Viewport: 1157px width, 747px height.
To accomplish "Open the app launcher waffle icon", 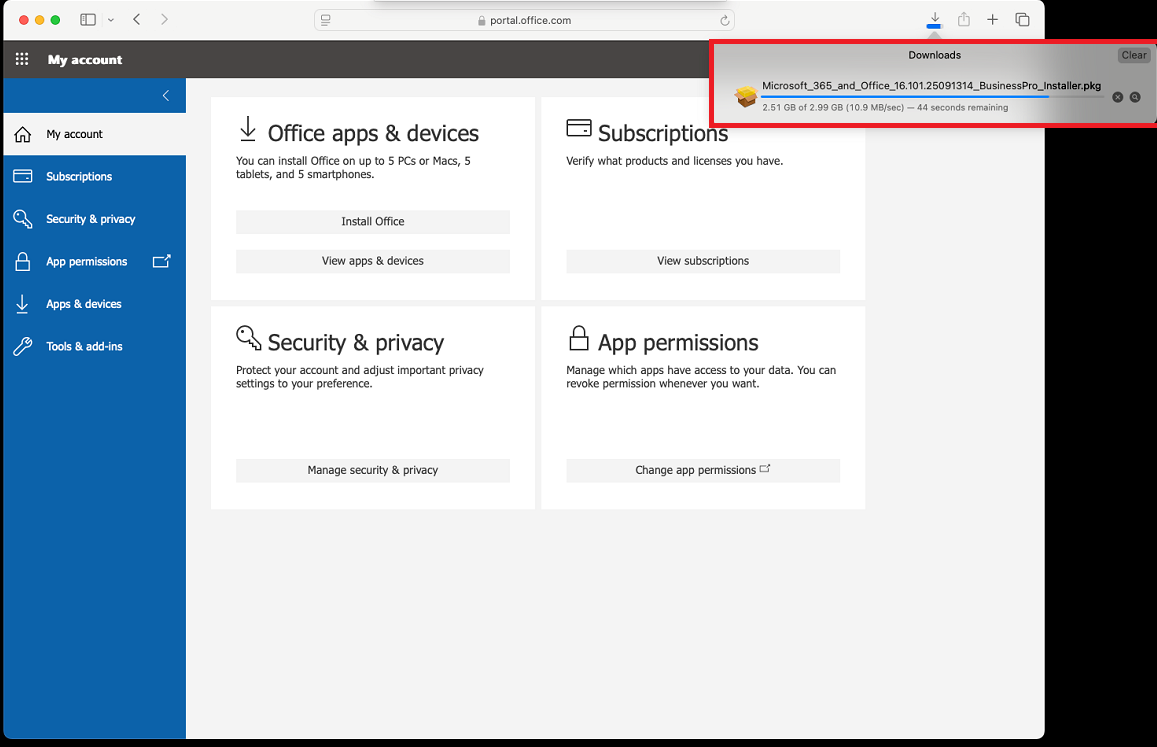I will click(22, 60).
